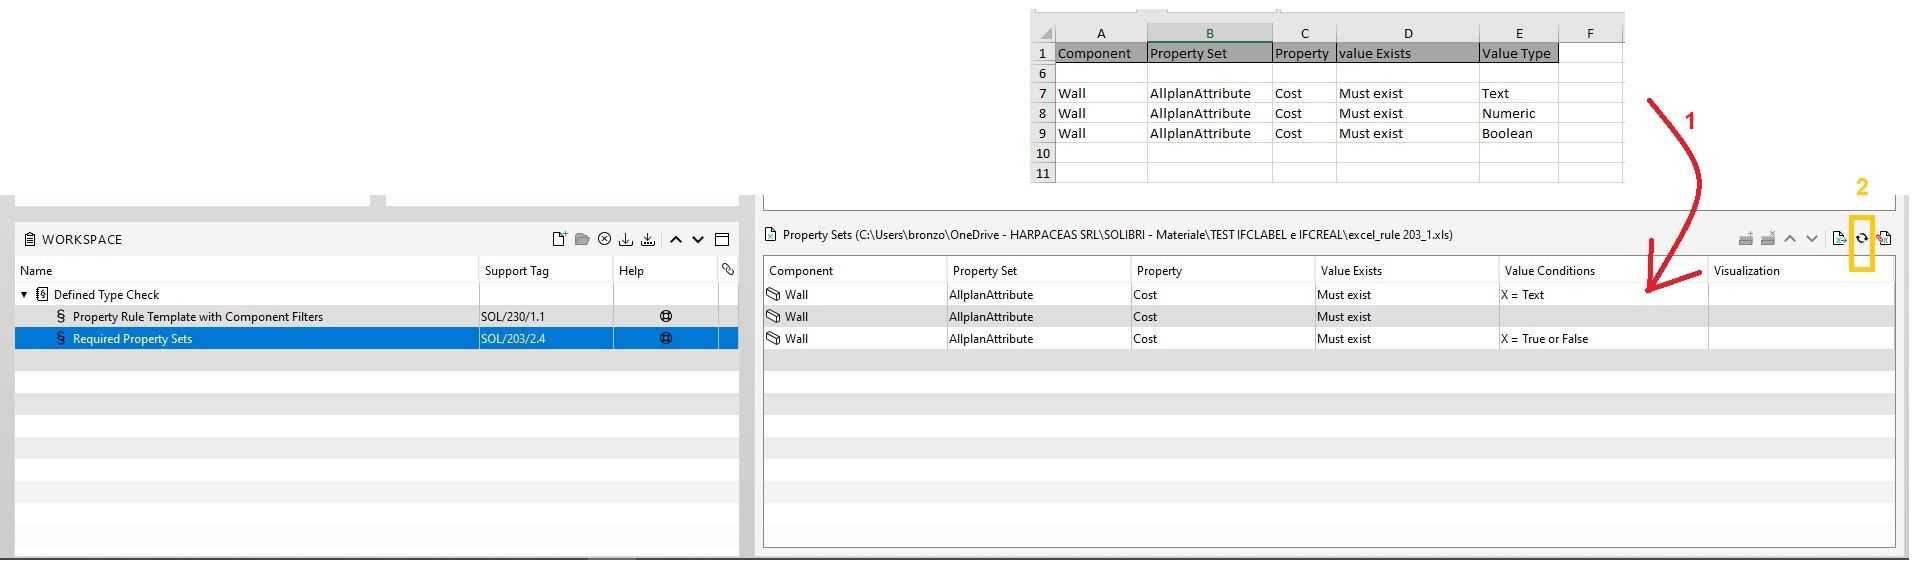Viewport: 1924px width, 579px height.
Task: Click the link chain column header icon
Action: [x=728, y=270]
